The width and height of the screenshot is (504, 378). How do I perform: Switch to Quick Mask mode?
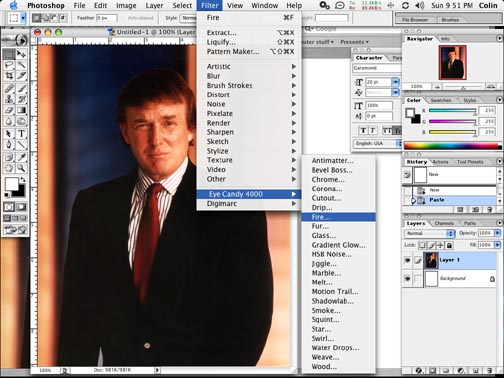pos(21,207)
